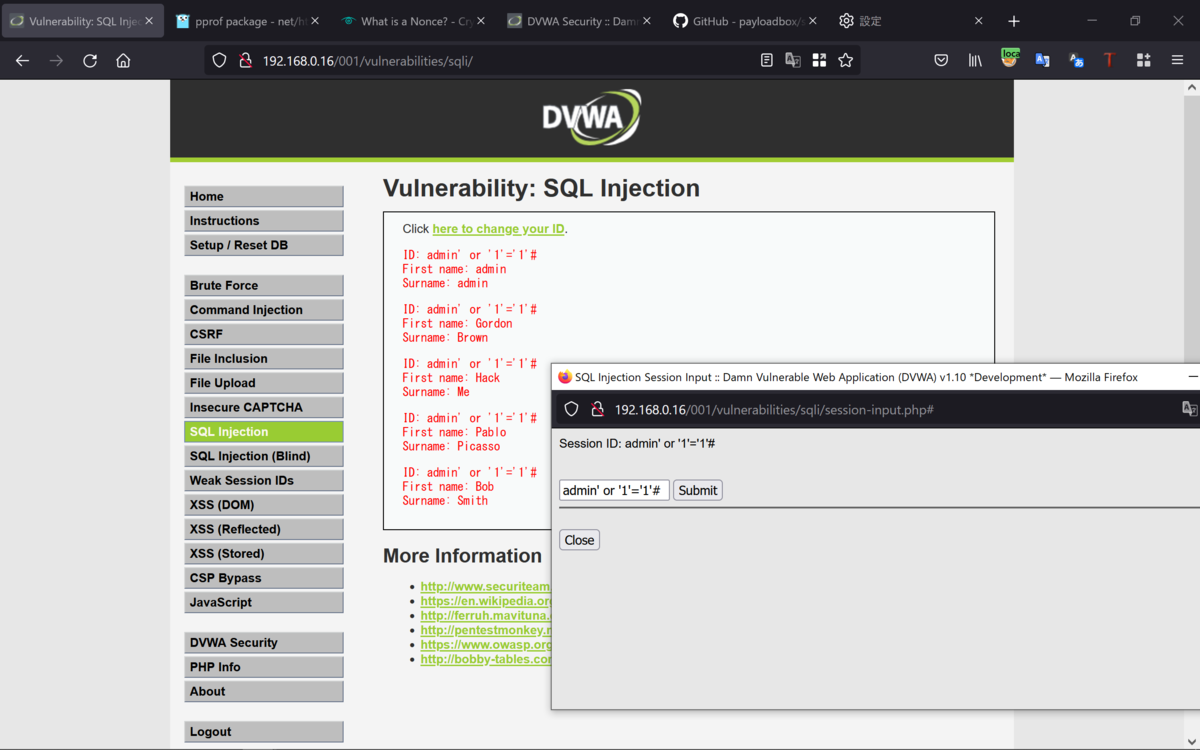Click 'here to change your ID' link
Screen dimensions: 1200x750
coord(498,229)
